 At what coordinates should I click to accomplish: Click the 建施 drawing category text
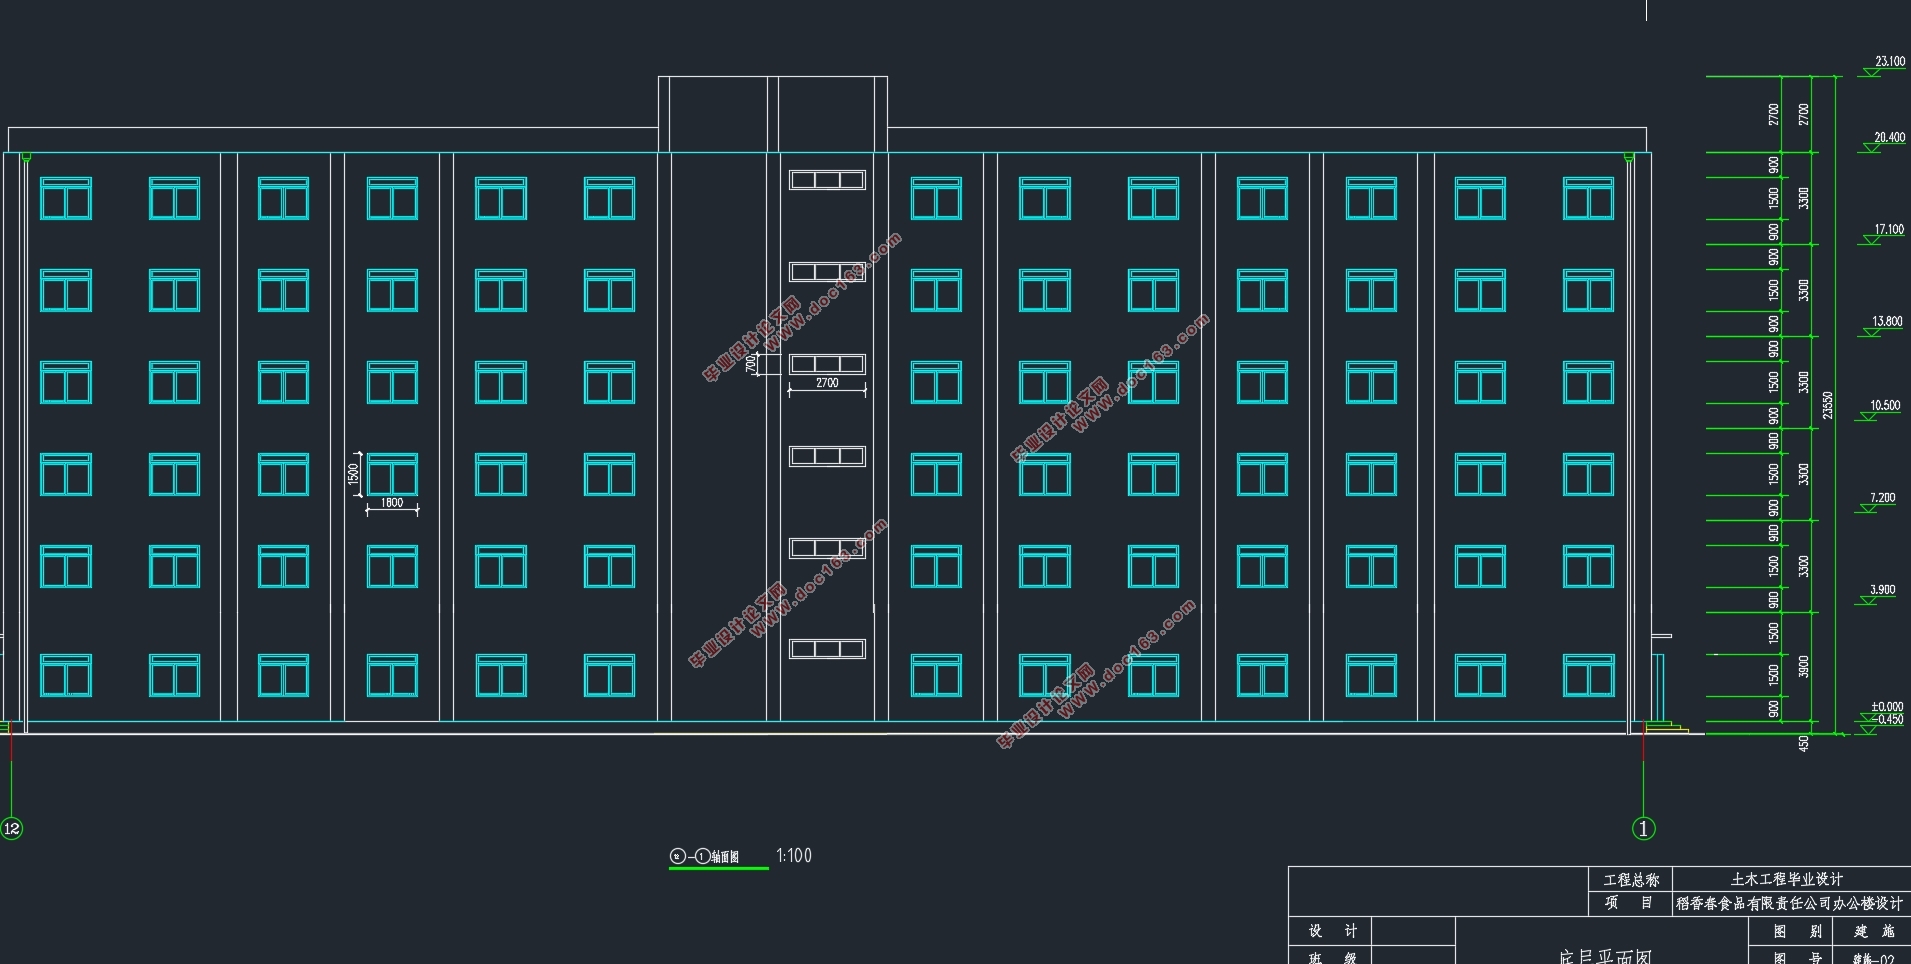[1874, 932]
